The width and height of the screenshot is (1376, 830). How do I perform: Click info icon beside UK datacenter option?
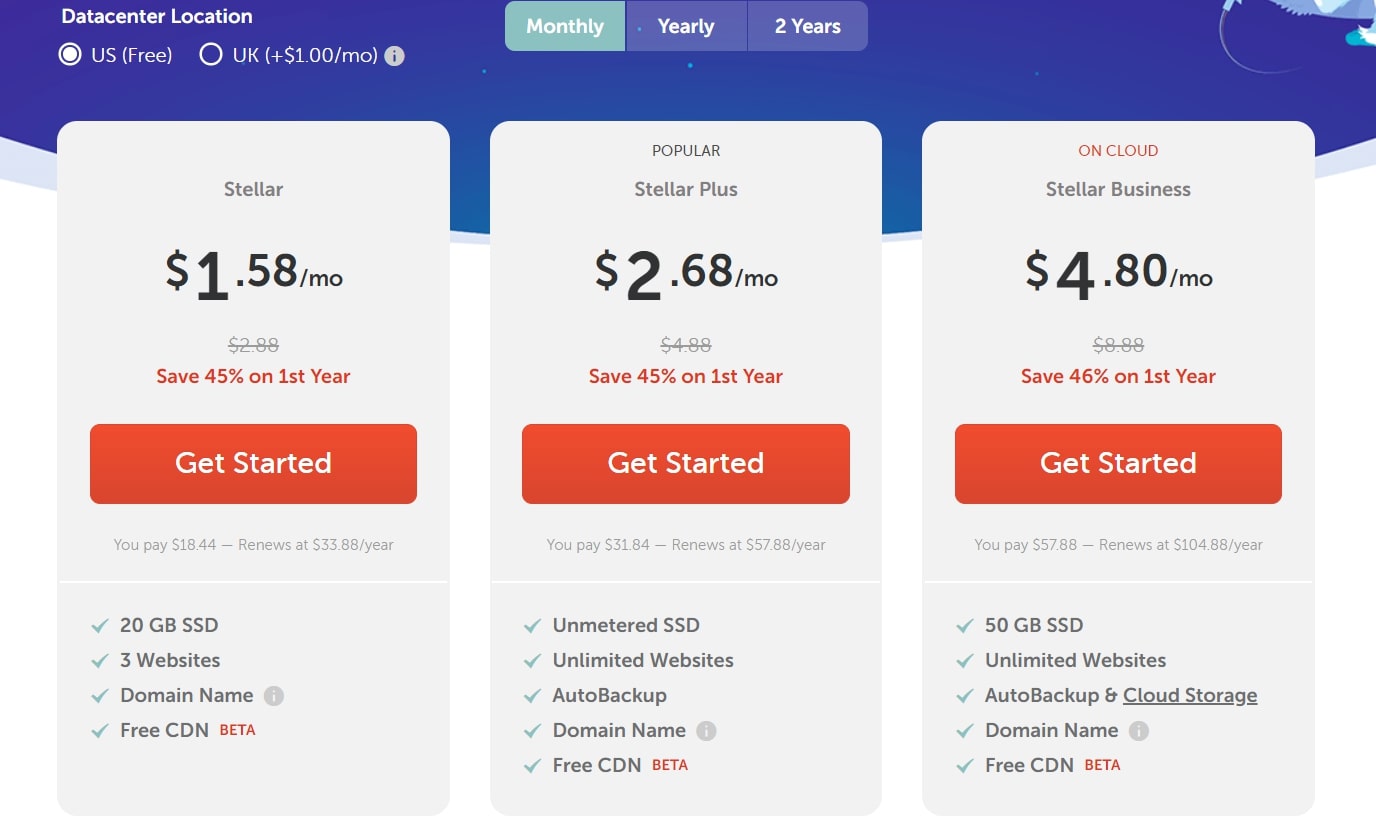395,56
